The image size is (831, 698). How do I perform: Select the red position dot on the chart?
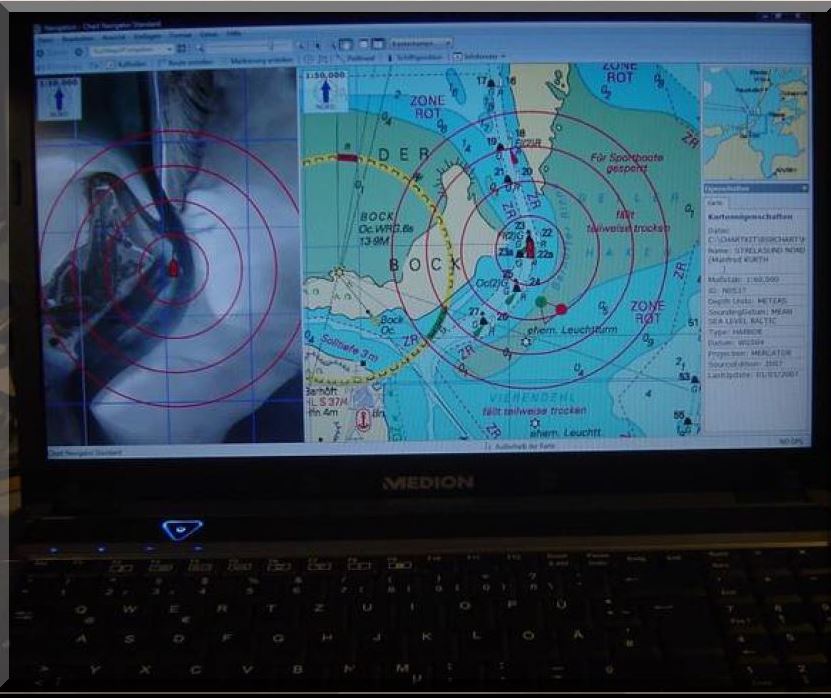point(561,309)
